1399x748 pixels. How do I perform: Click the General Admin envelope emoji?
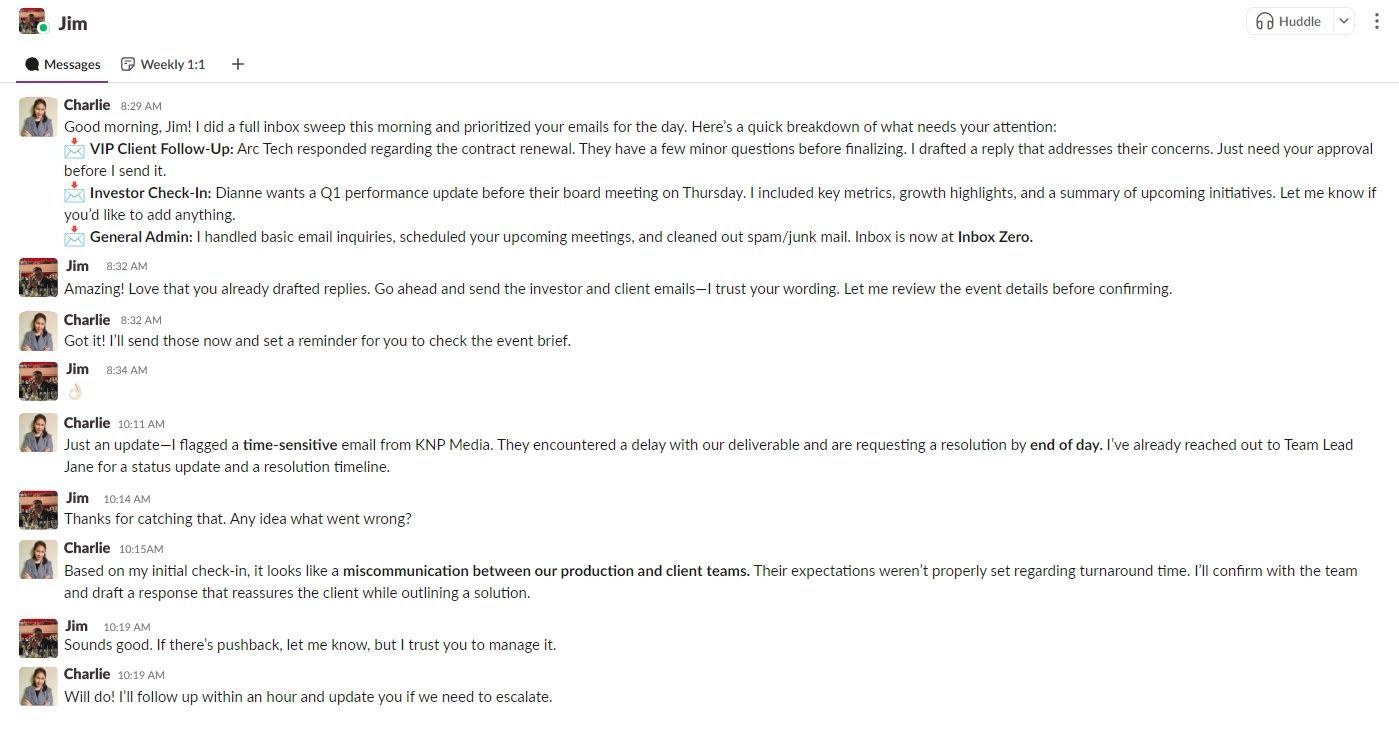click(75, 237)
